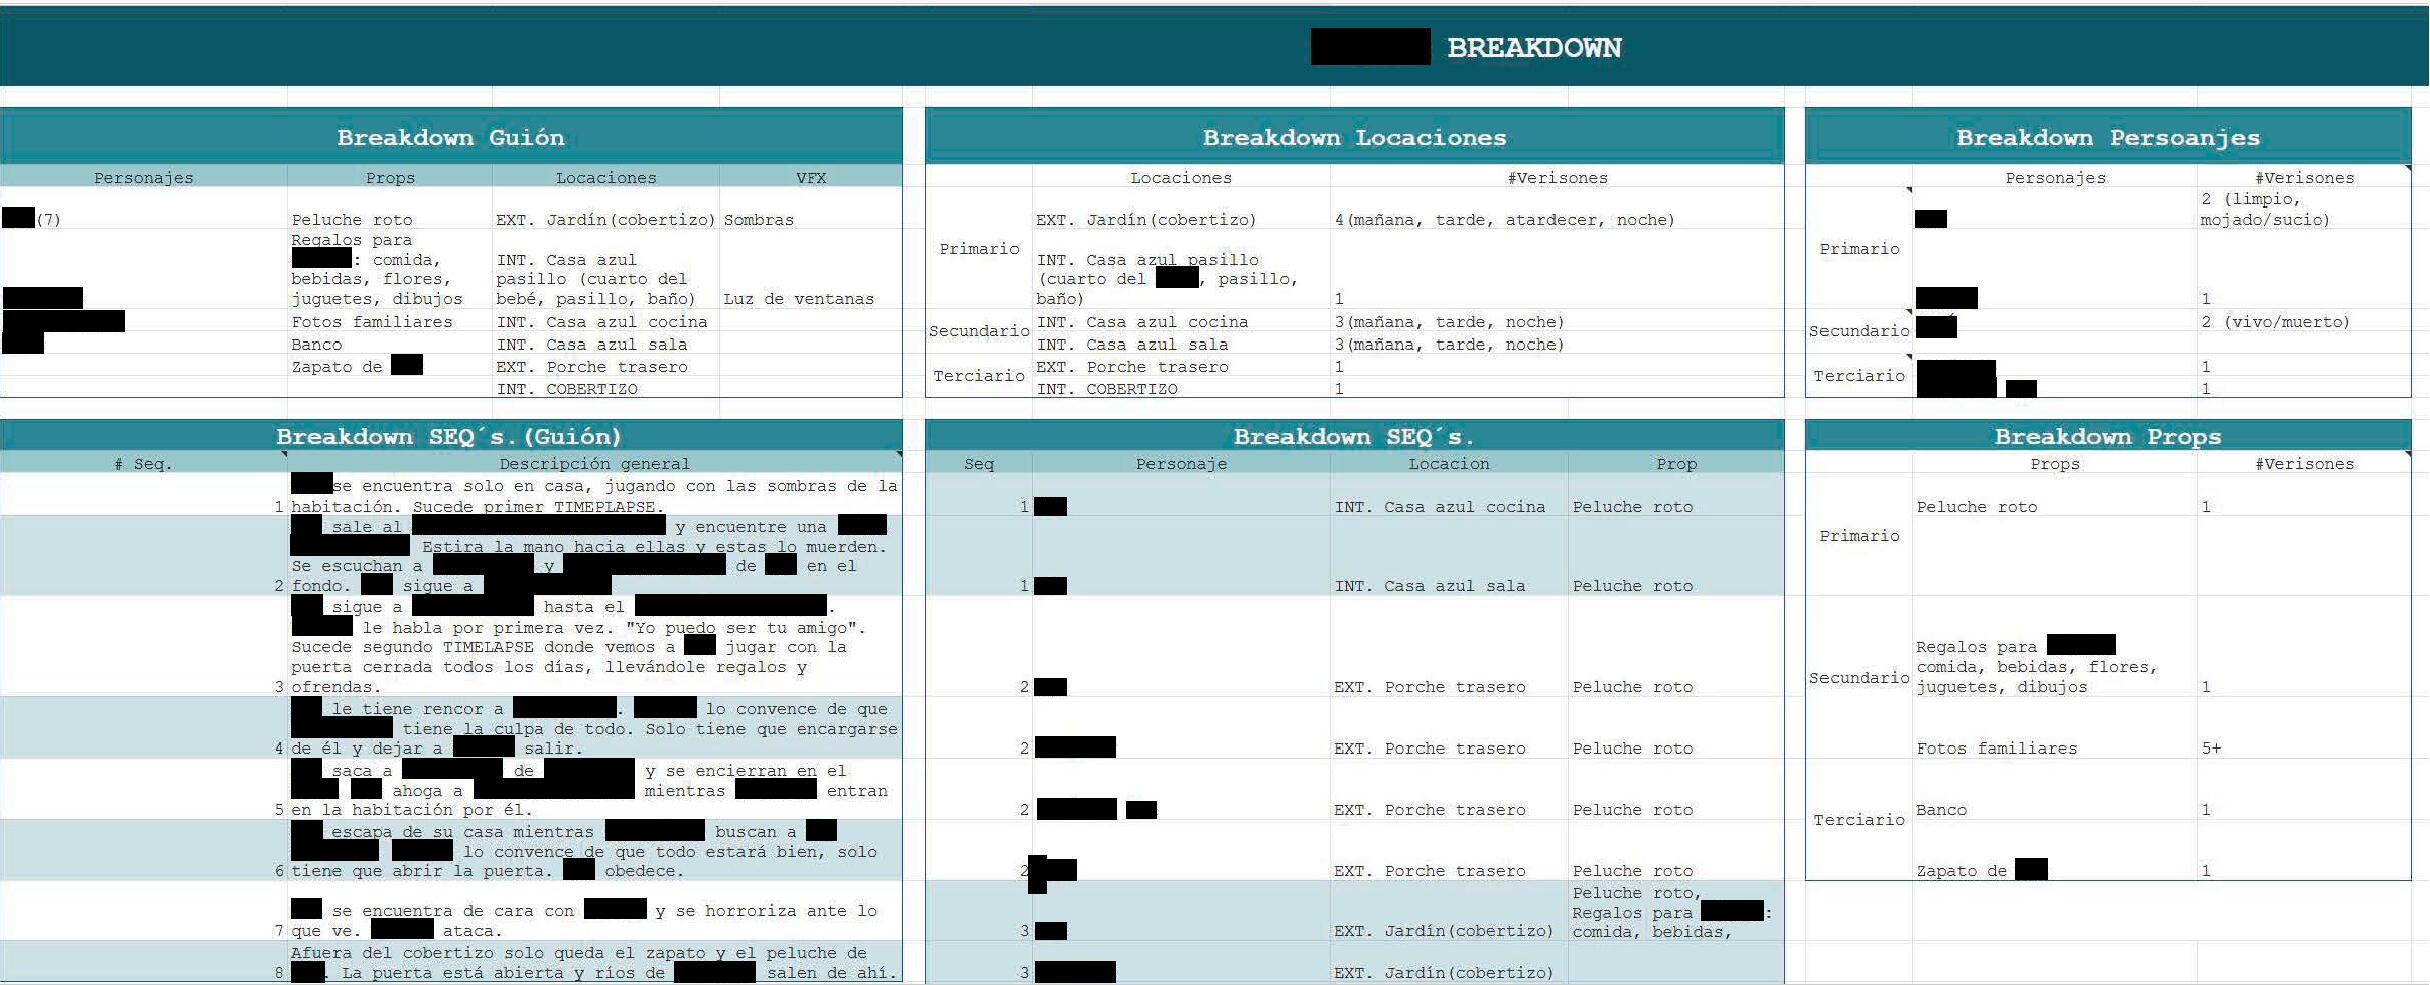
Task: Click the Breakdown Persoanjes section header
Action: click(2107, 138)
